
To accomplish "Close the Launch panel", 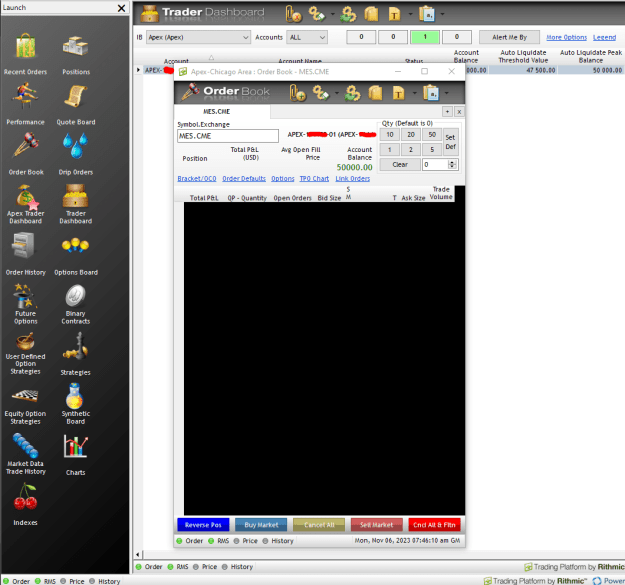I will [122, 8].
